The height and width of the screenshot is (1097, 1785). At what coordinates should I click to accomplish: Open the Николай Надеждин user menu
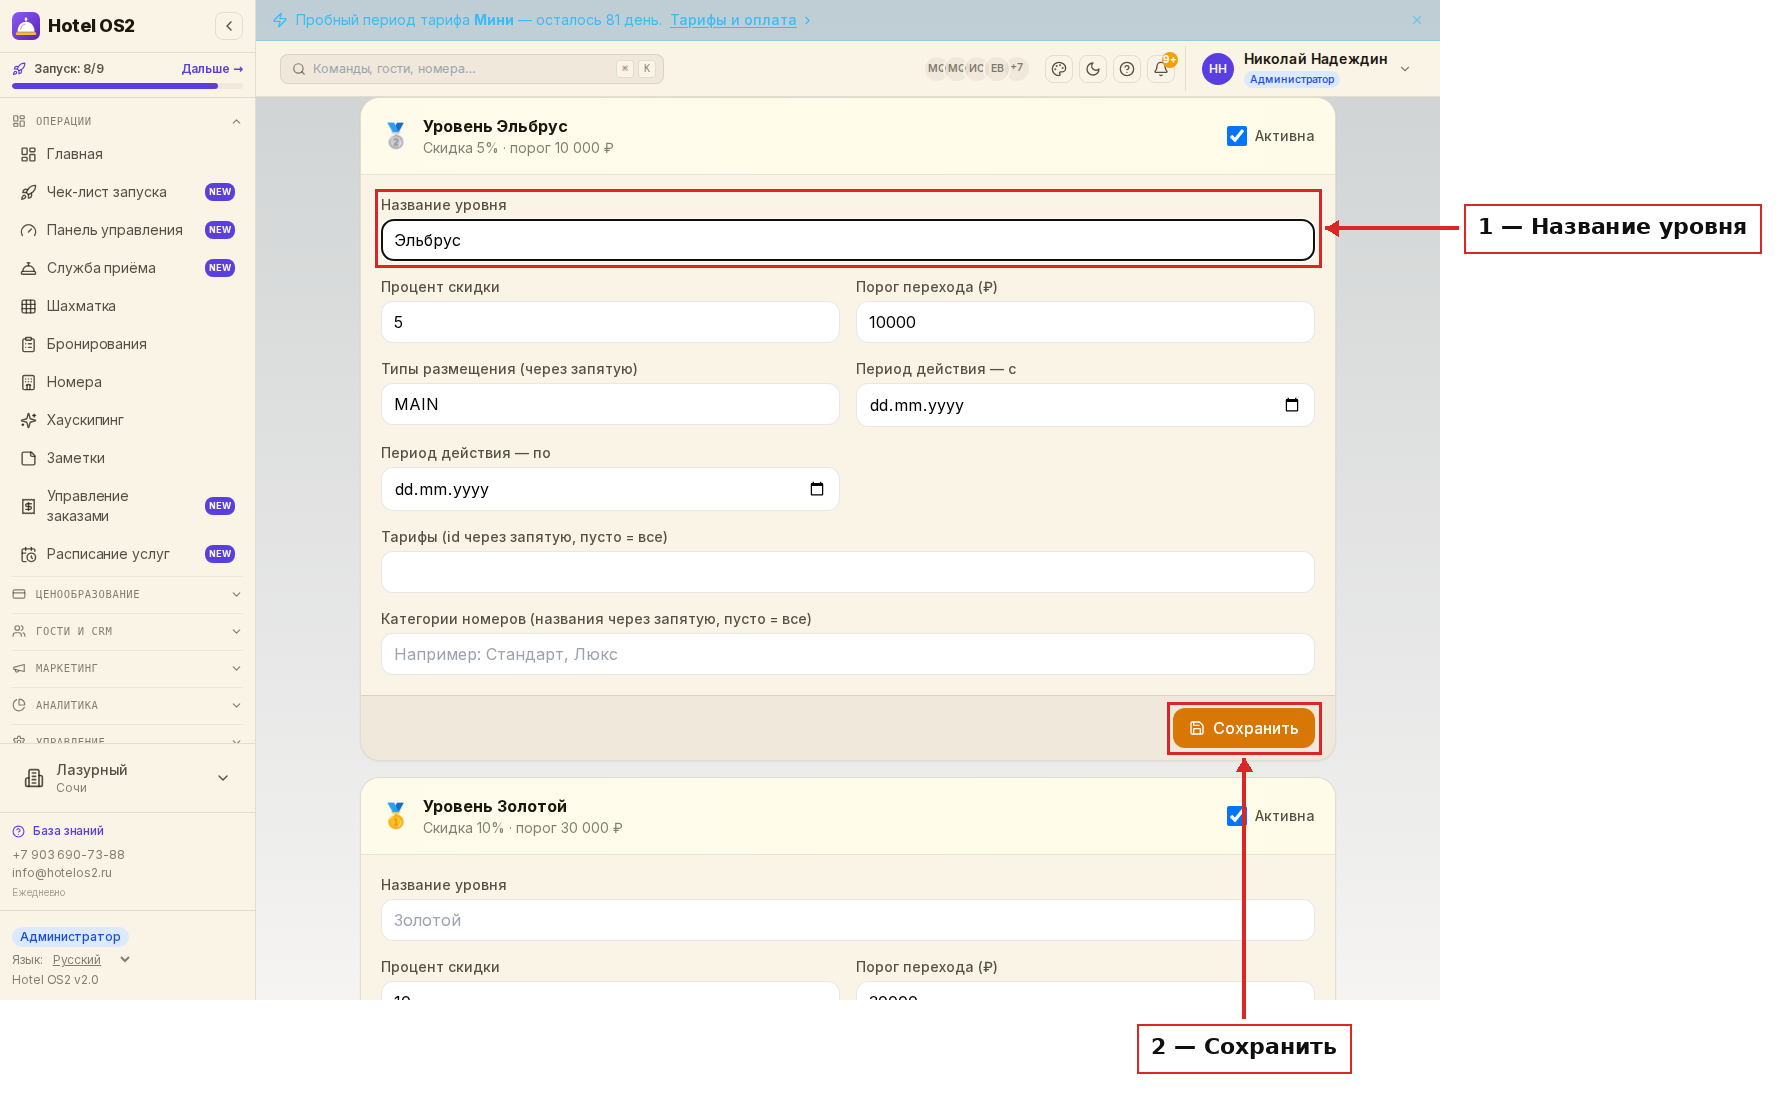point(1306,69)
